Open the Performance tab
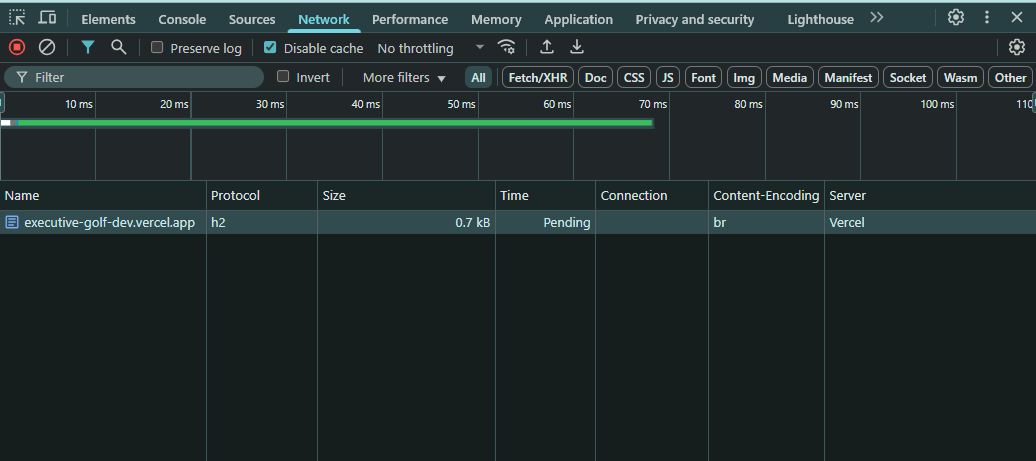 (410, 20)
